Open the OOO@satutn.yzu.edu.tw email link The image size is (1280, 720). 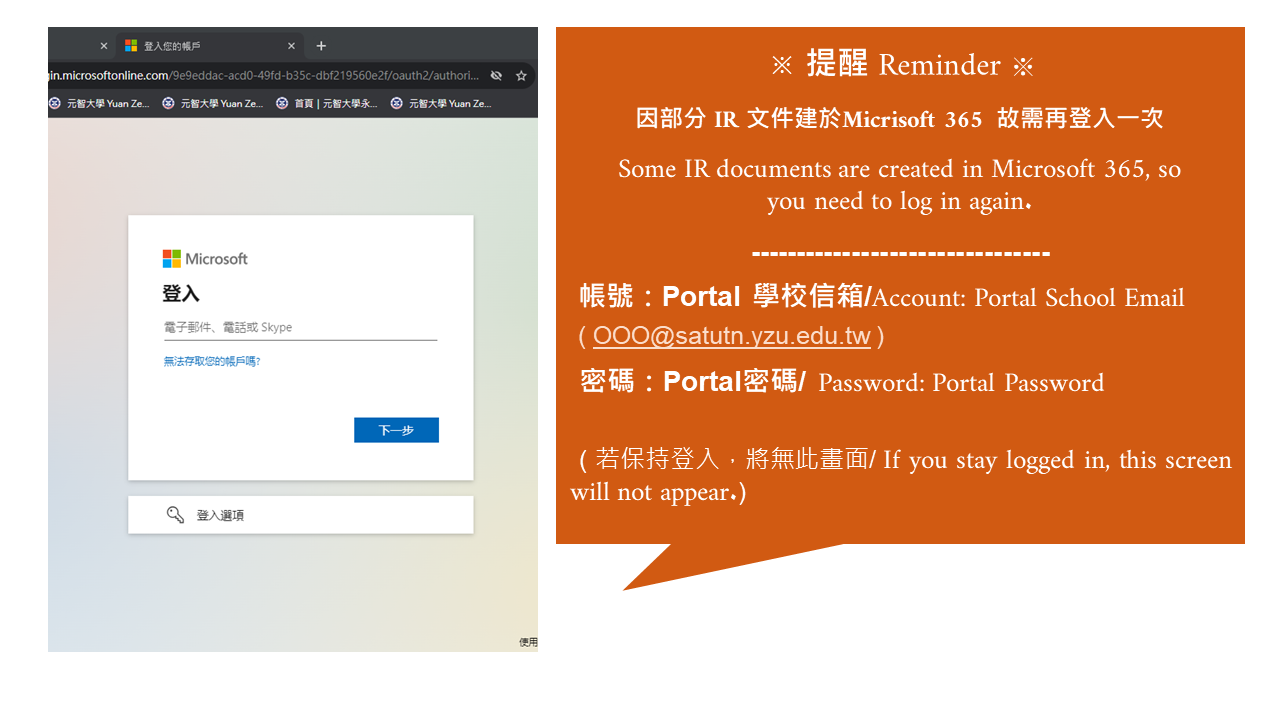click(731, 336)
